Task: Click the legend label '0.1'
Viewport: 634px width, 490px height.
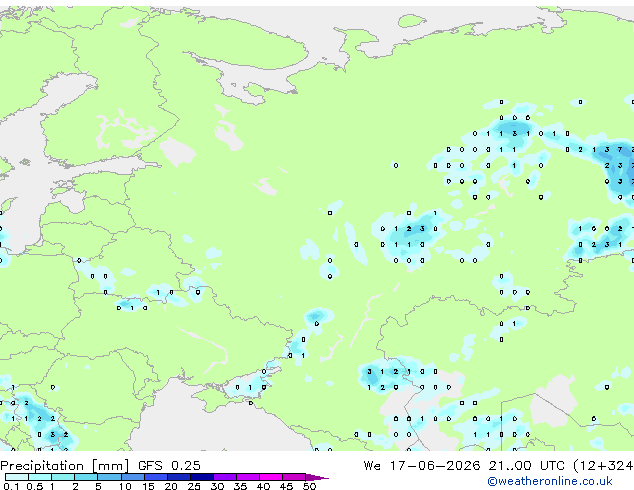Action: point(11,486)
